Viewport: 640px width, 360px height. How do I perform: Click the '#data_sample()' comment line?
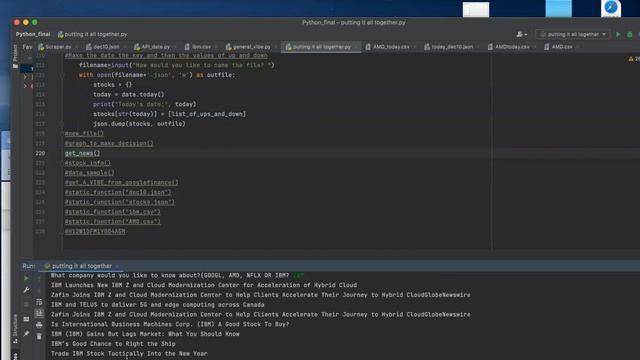(x=89, y=173)
